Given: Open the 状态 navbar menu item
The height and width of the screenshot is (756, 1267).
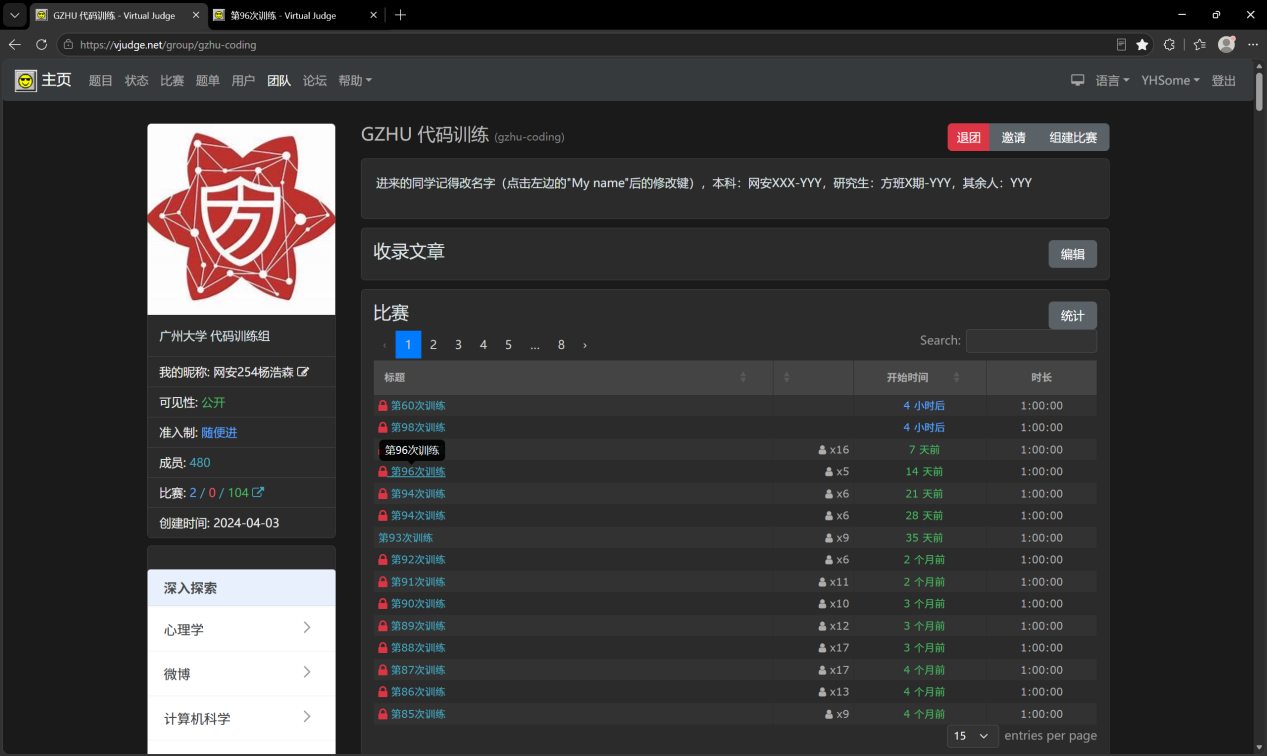Looking at the screenshot, I should 137,80.
